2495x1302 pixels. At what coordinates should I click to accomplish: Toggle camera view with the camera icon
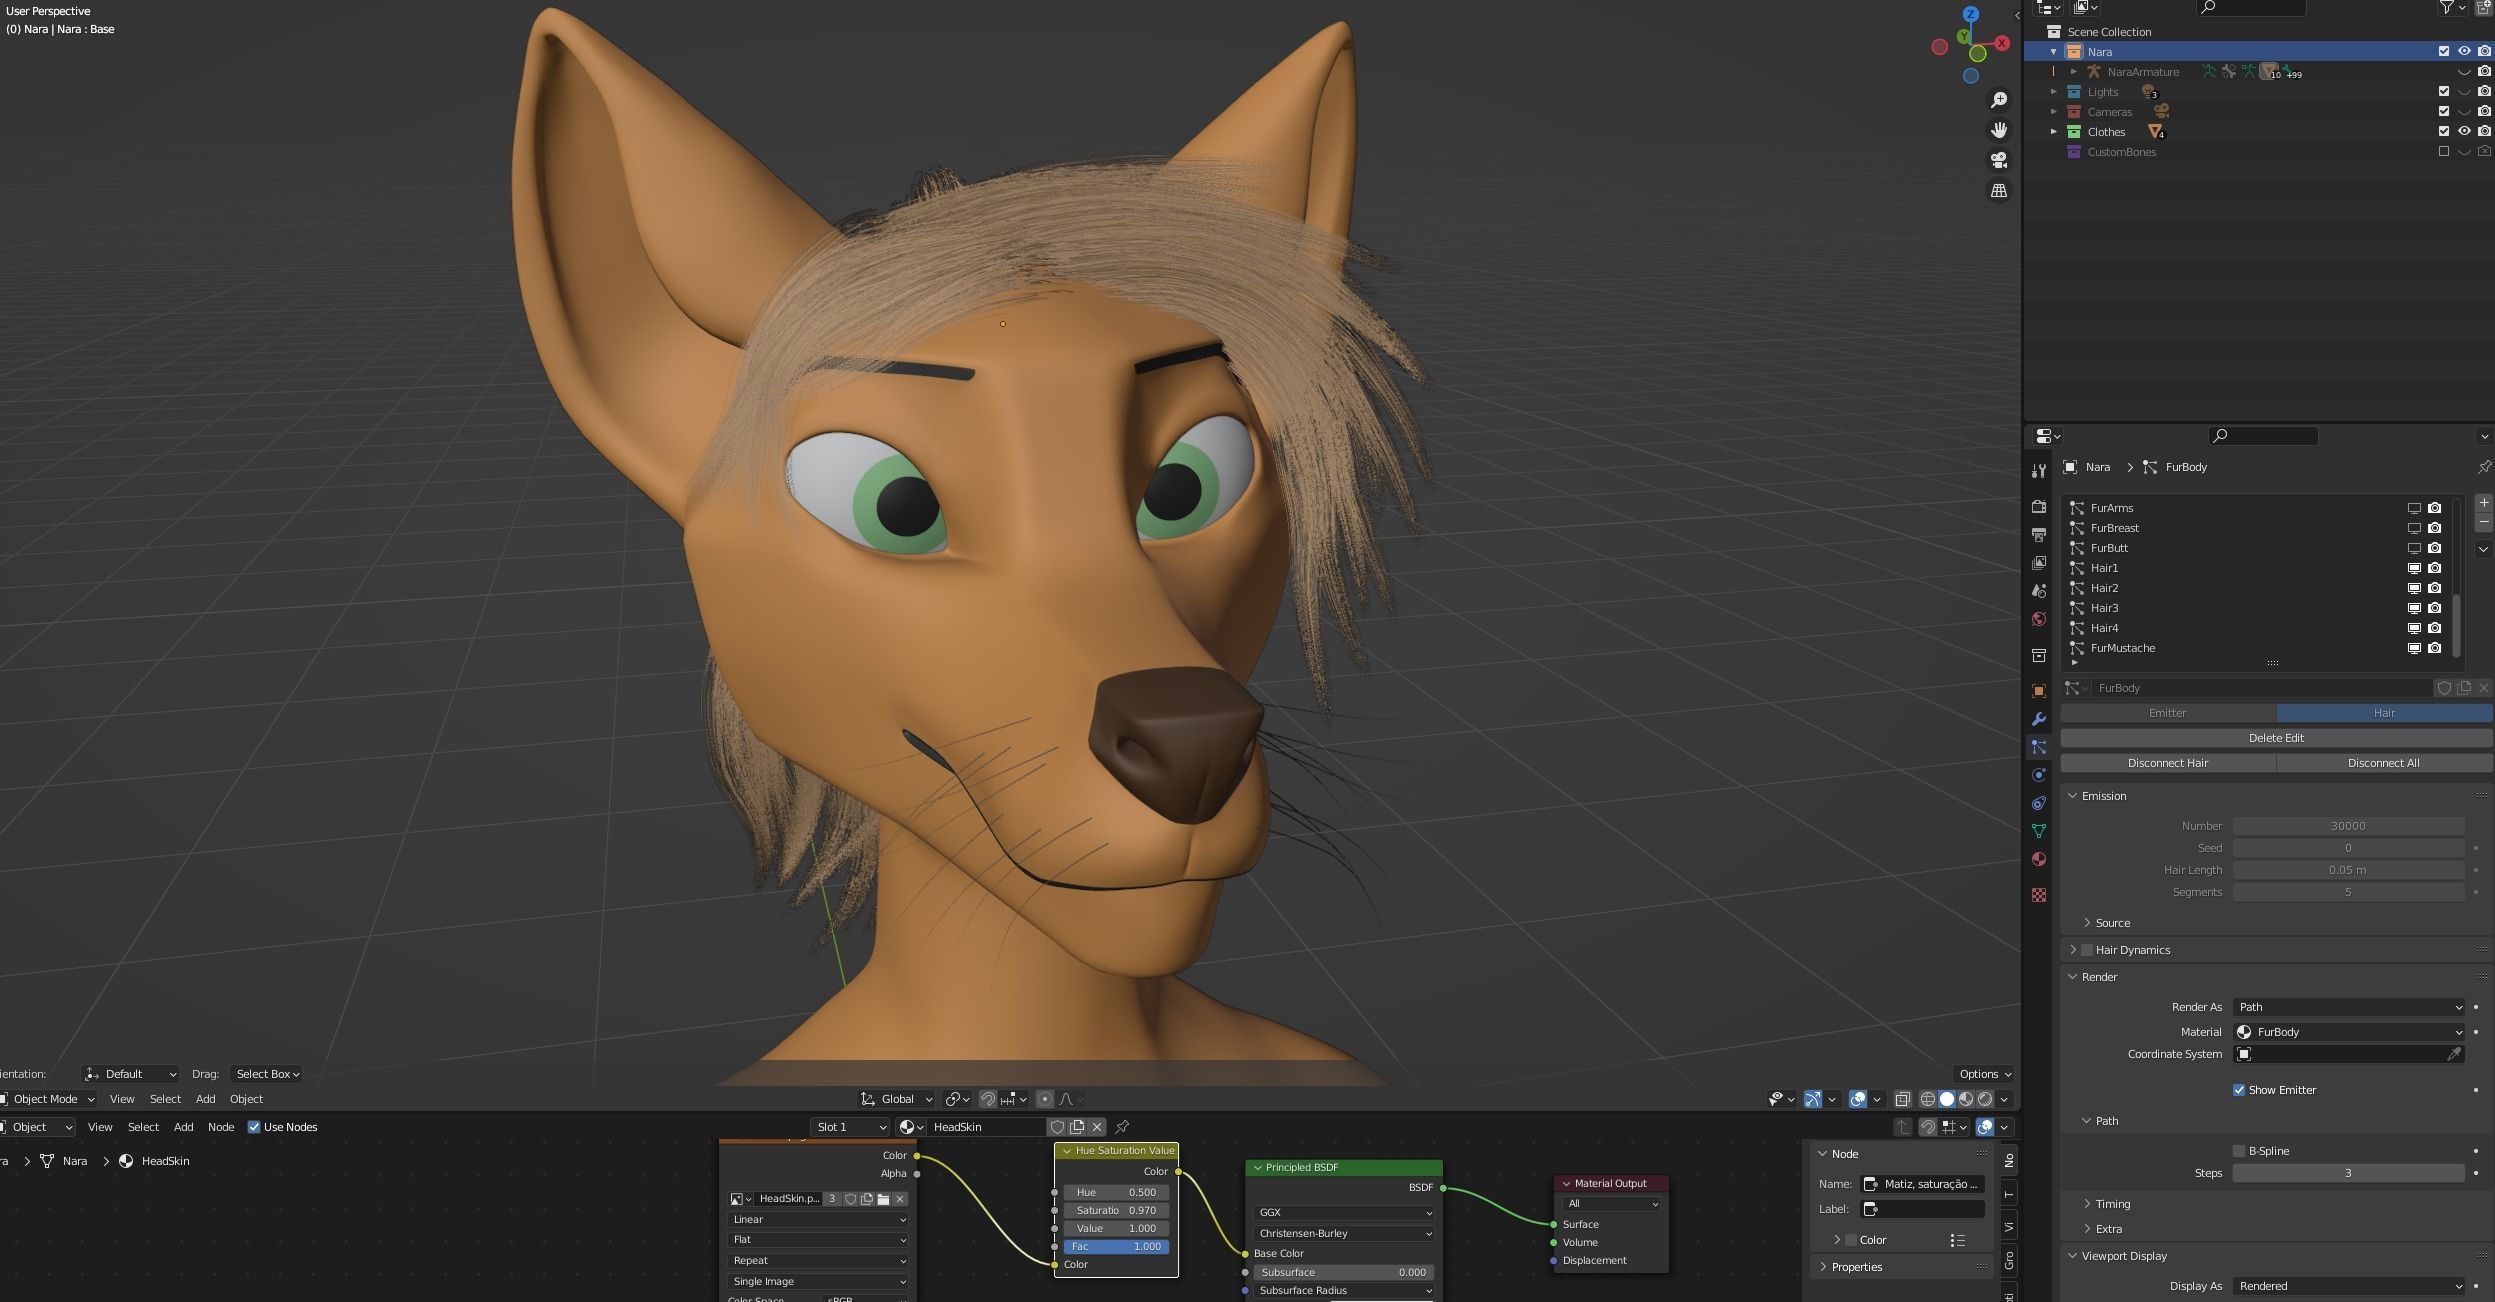(1998, 160)
